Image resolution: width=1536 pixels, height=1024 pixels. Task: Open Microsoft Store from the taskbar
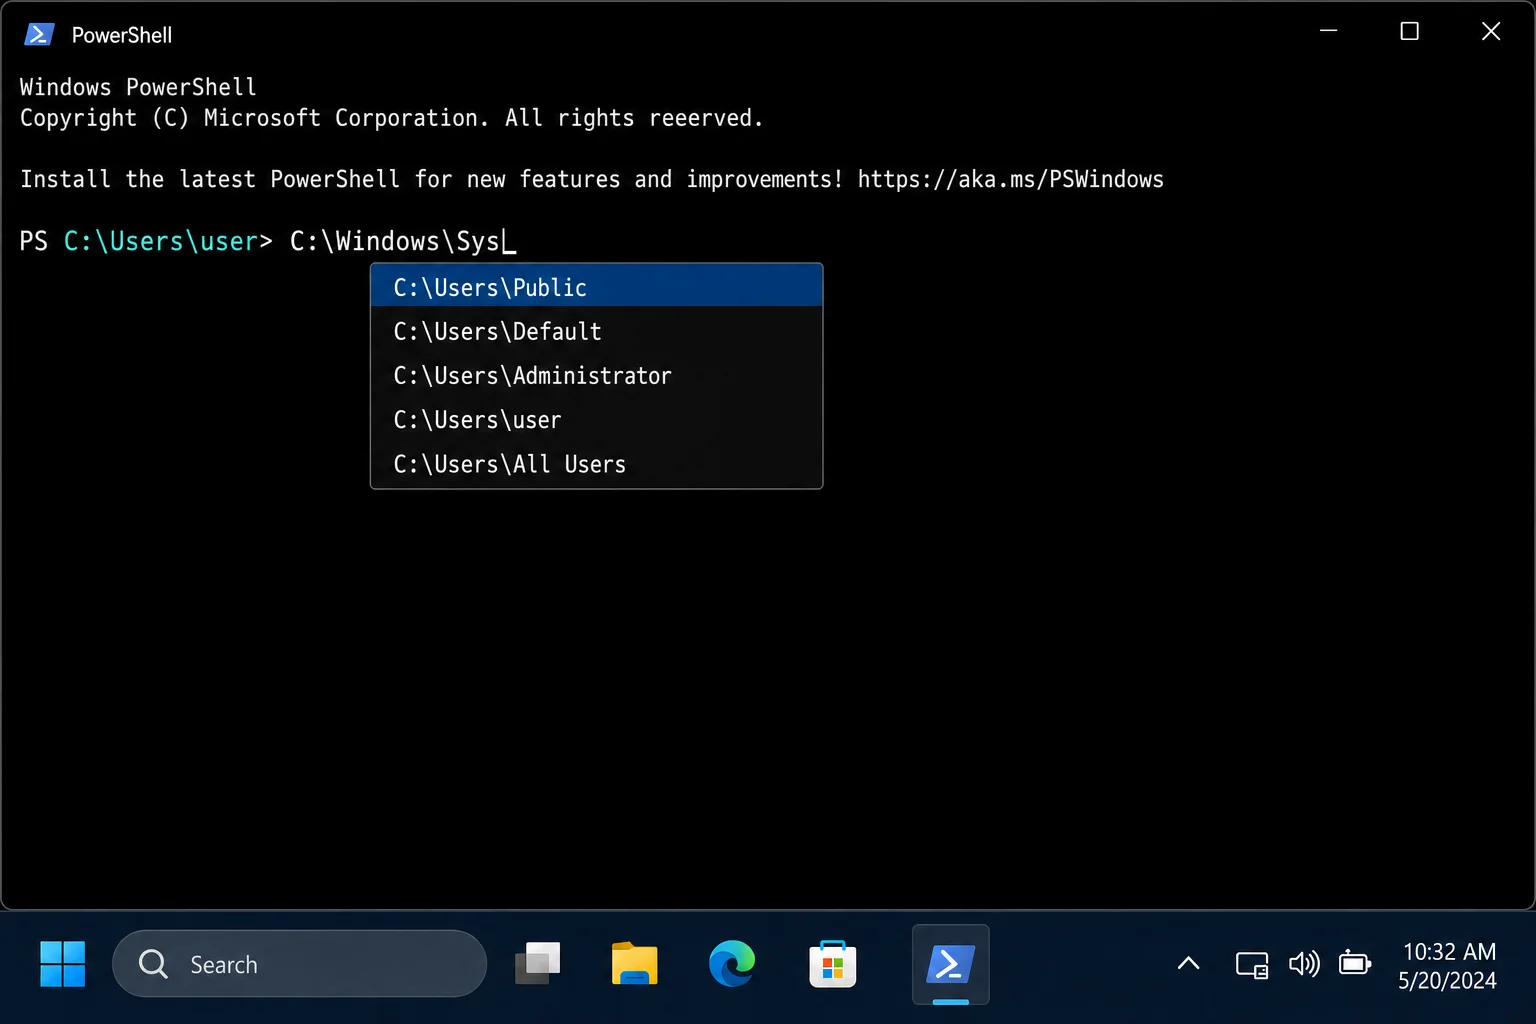[x=832, y=964]
